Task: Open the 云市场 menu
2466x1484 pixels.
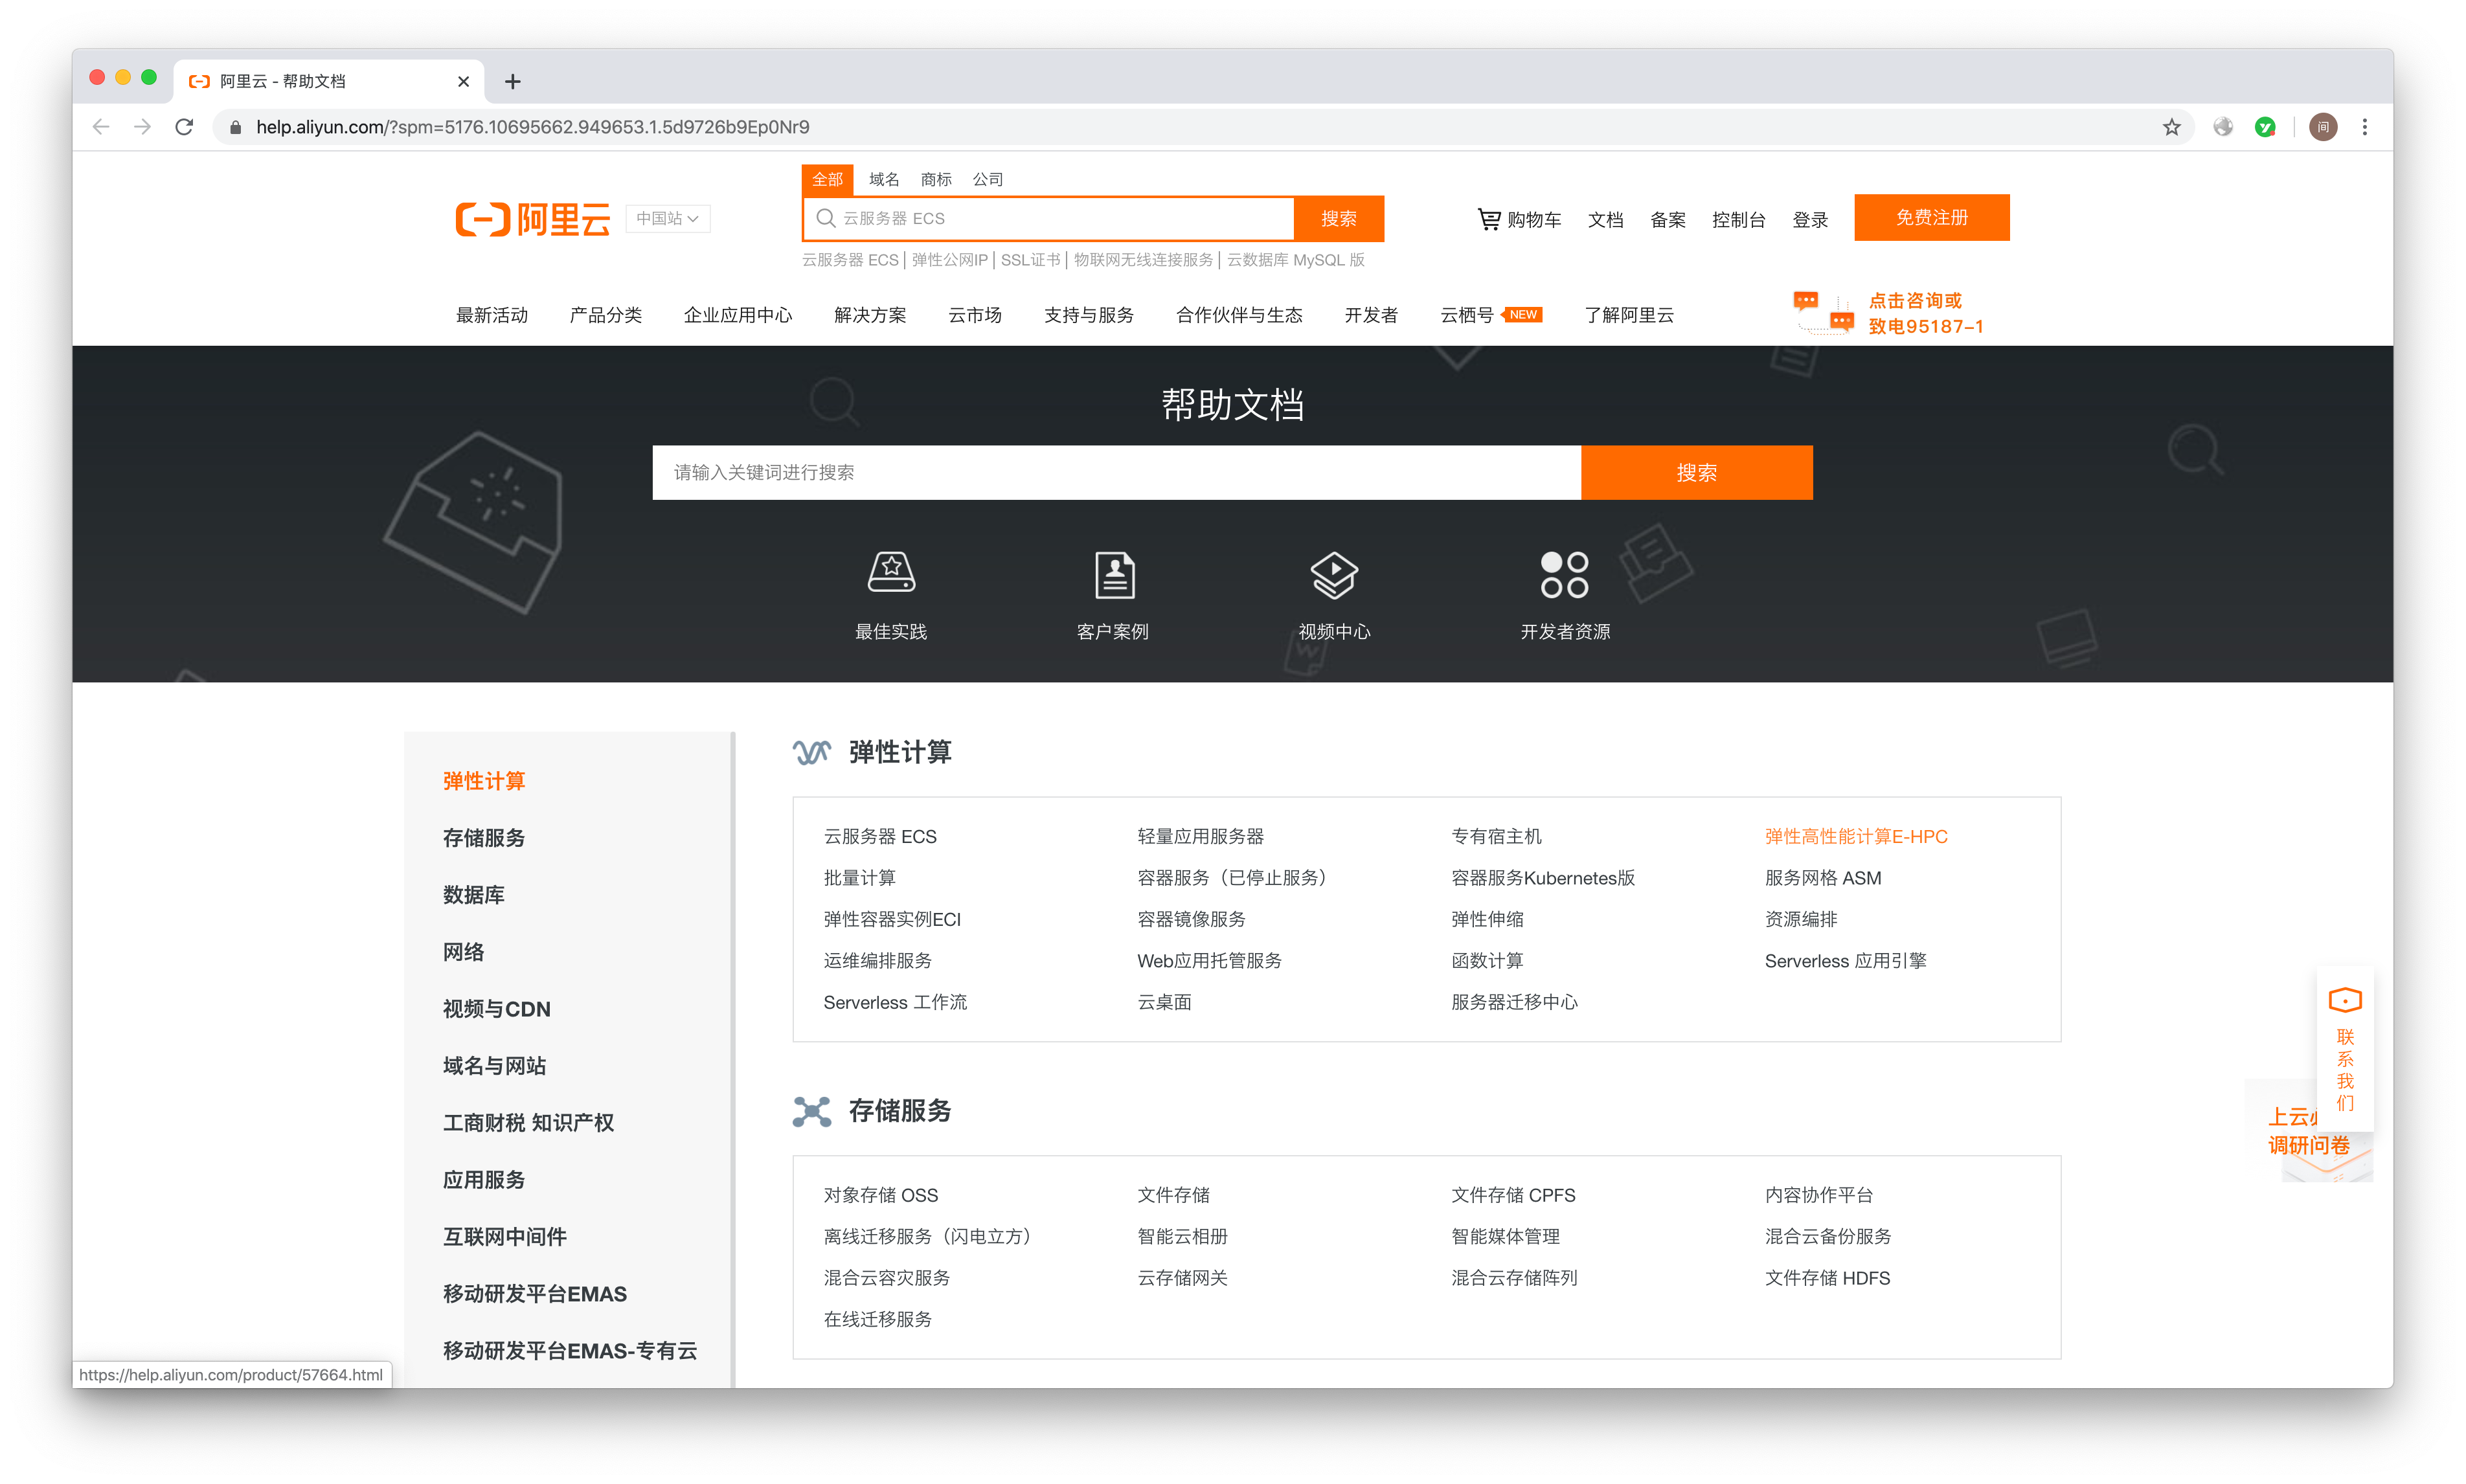Action: (x=975, y=315)
